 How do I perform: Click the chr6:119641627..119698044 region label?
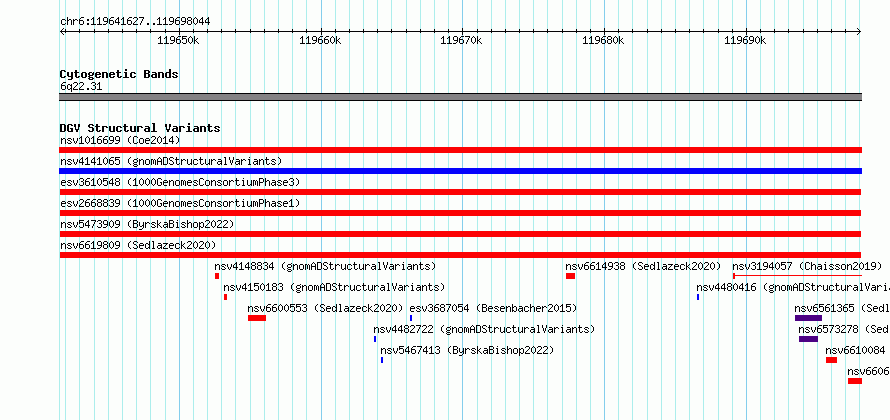coord(135,22)
